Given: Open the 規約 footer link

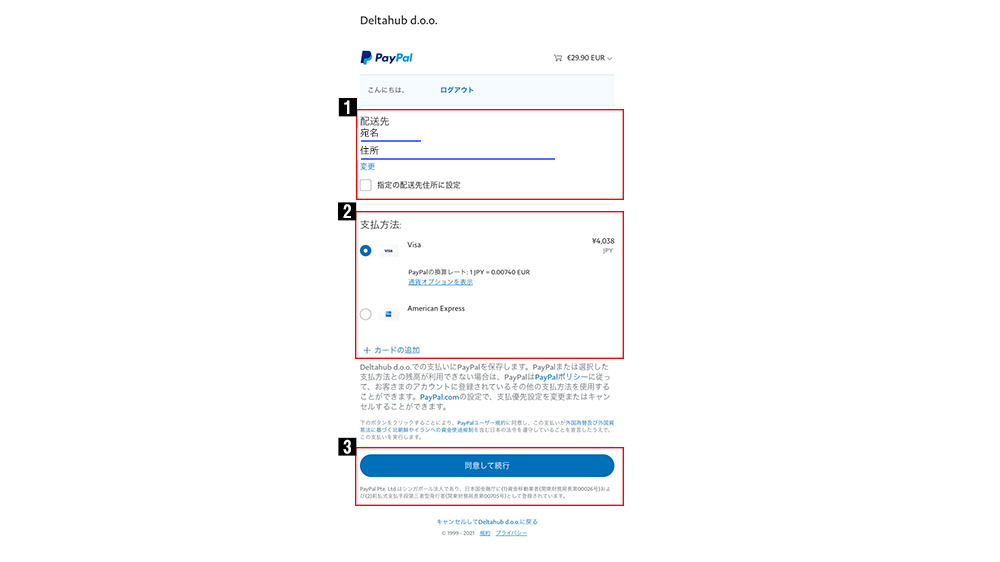Looking at the screenshot, I should 485,533.
